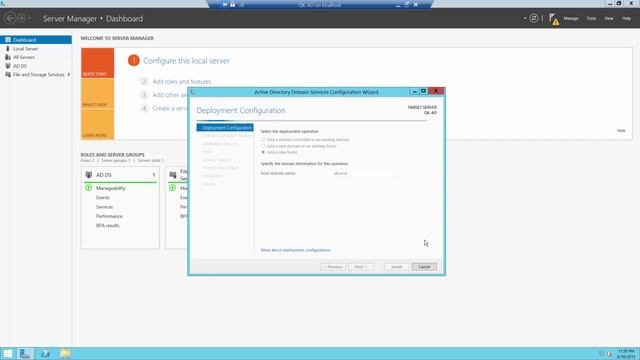640x360 pixels.
Task: Open notifications flag with warning
Action: (x=553, y=19)
